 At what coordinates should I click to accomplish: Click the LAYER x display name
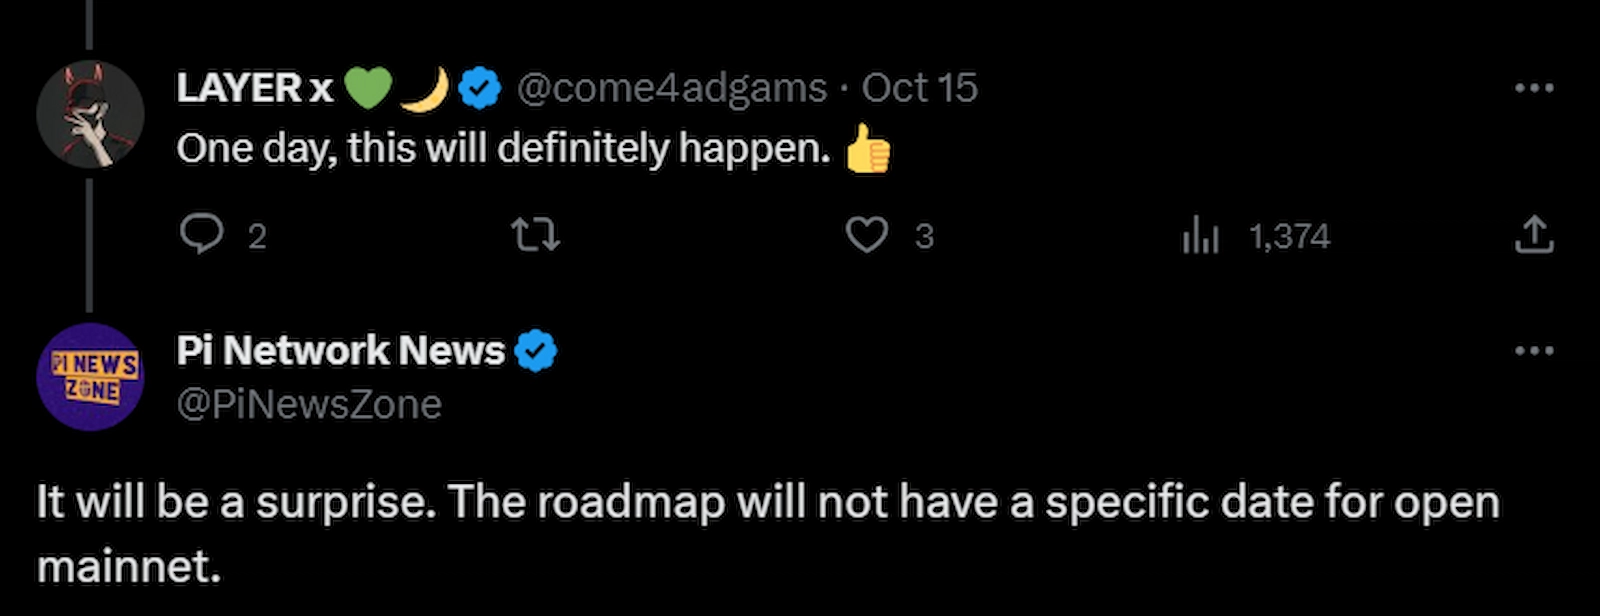point(255,88)
